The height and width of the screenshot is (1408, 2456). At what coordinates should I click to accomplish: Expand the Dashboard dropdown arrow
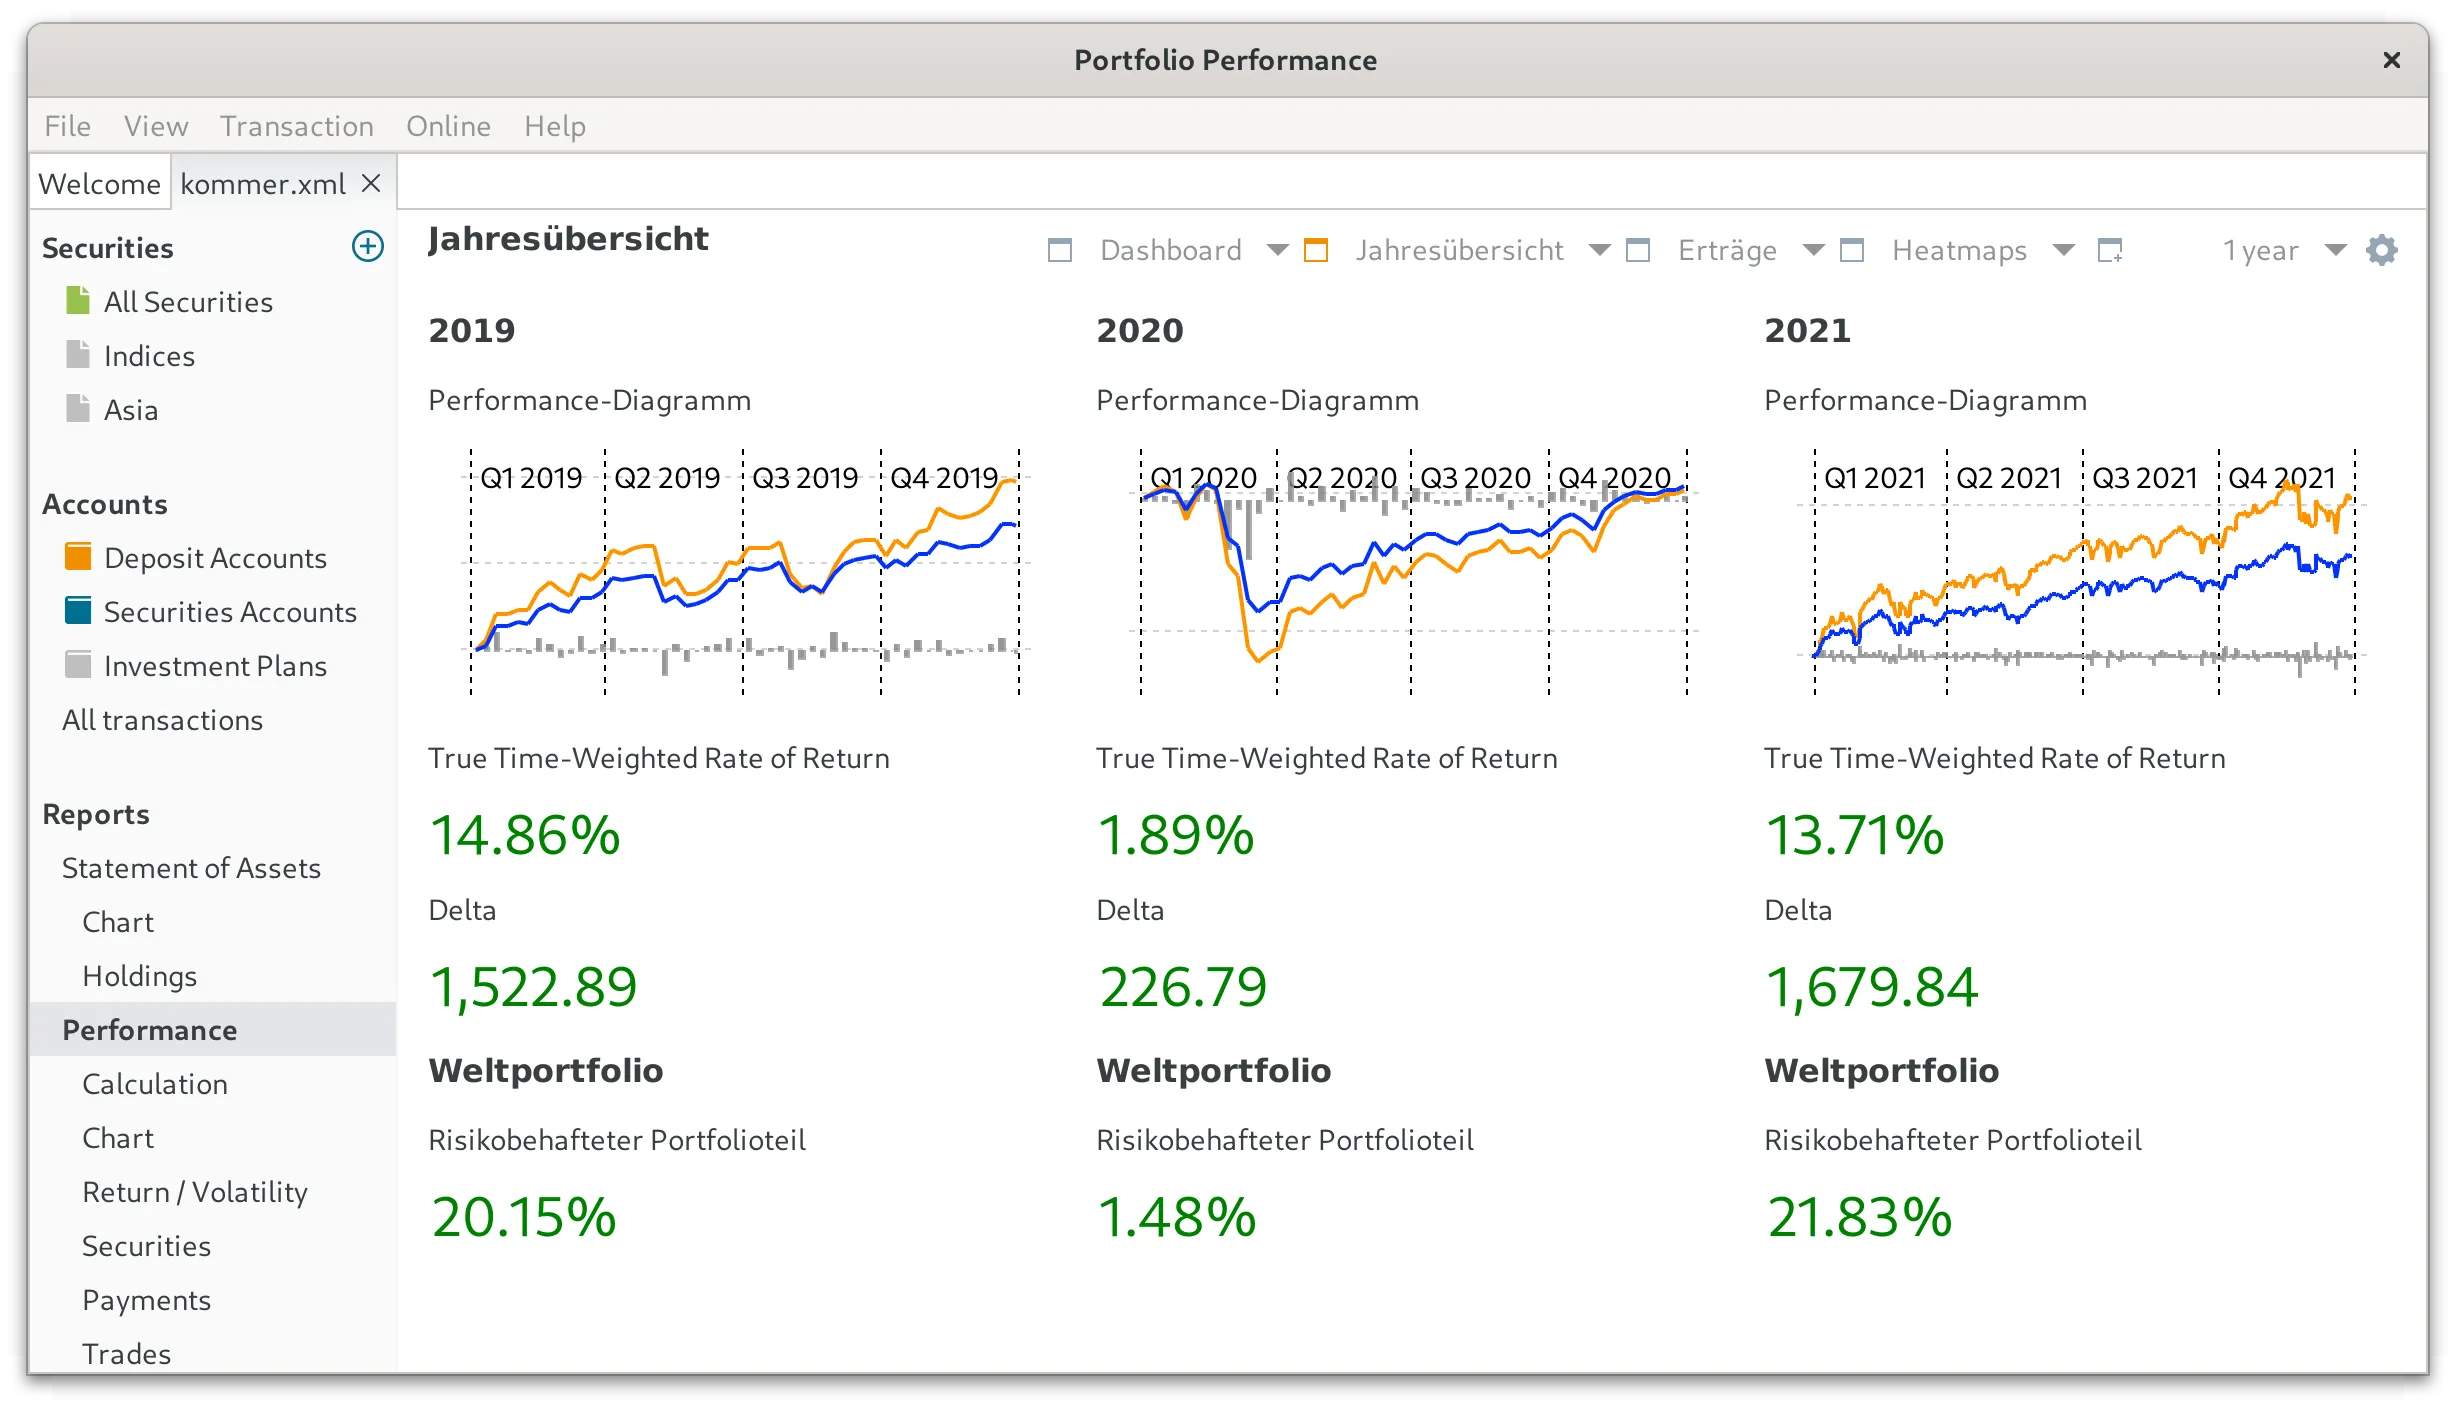(1277, 250)
